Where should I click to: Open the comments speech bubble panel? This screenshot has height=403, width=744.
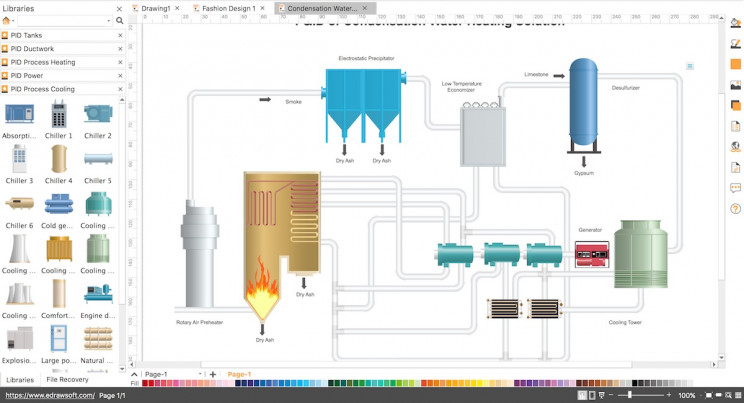(x=735, y=188)
